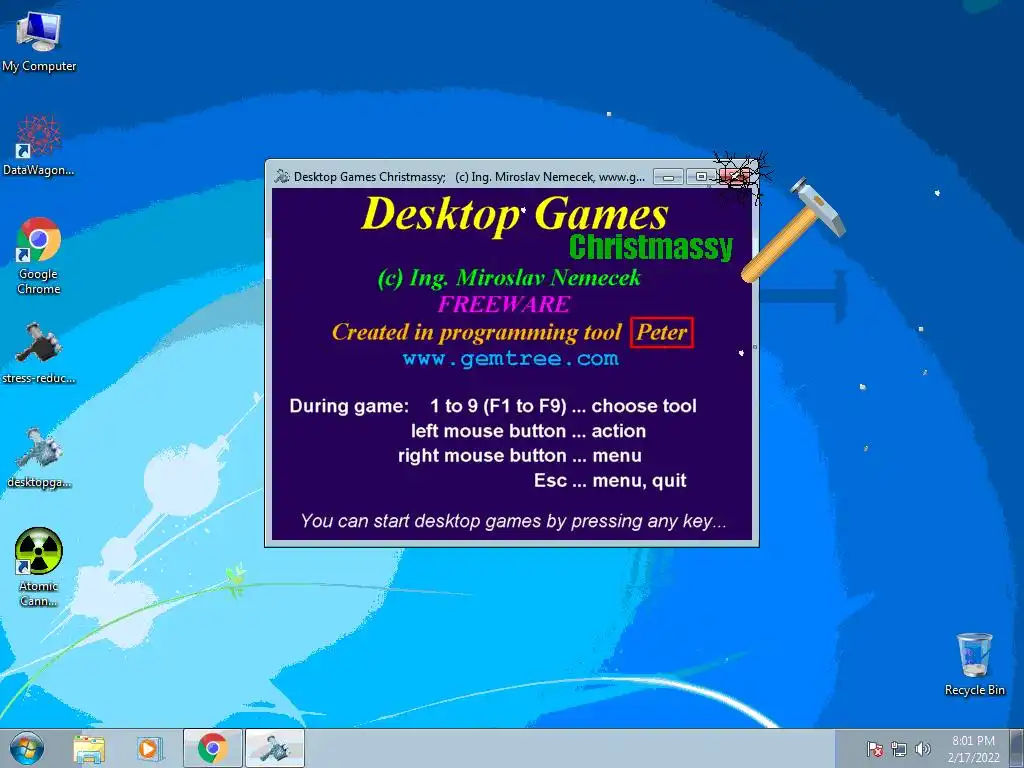Viewport: 1024px width, 768px height.
Task: Click the Show Desktop strip beside clock
Action: tap(1019, 748)
